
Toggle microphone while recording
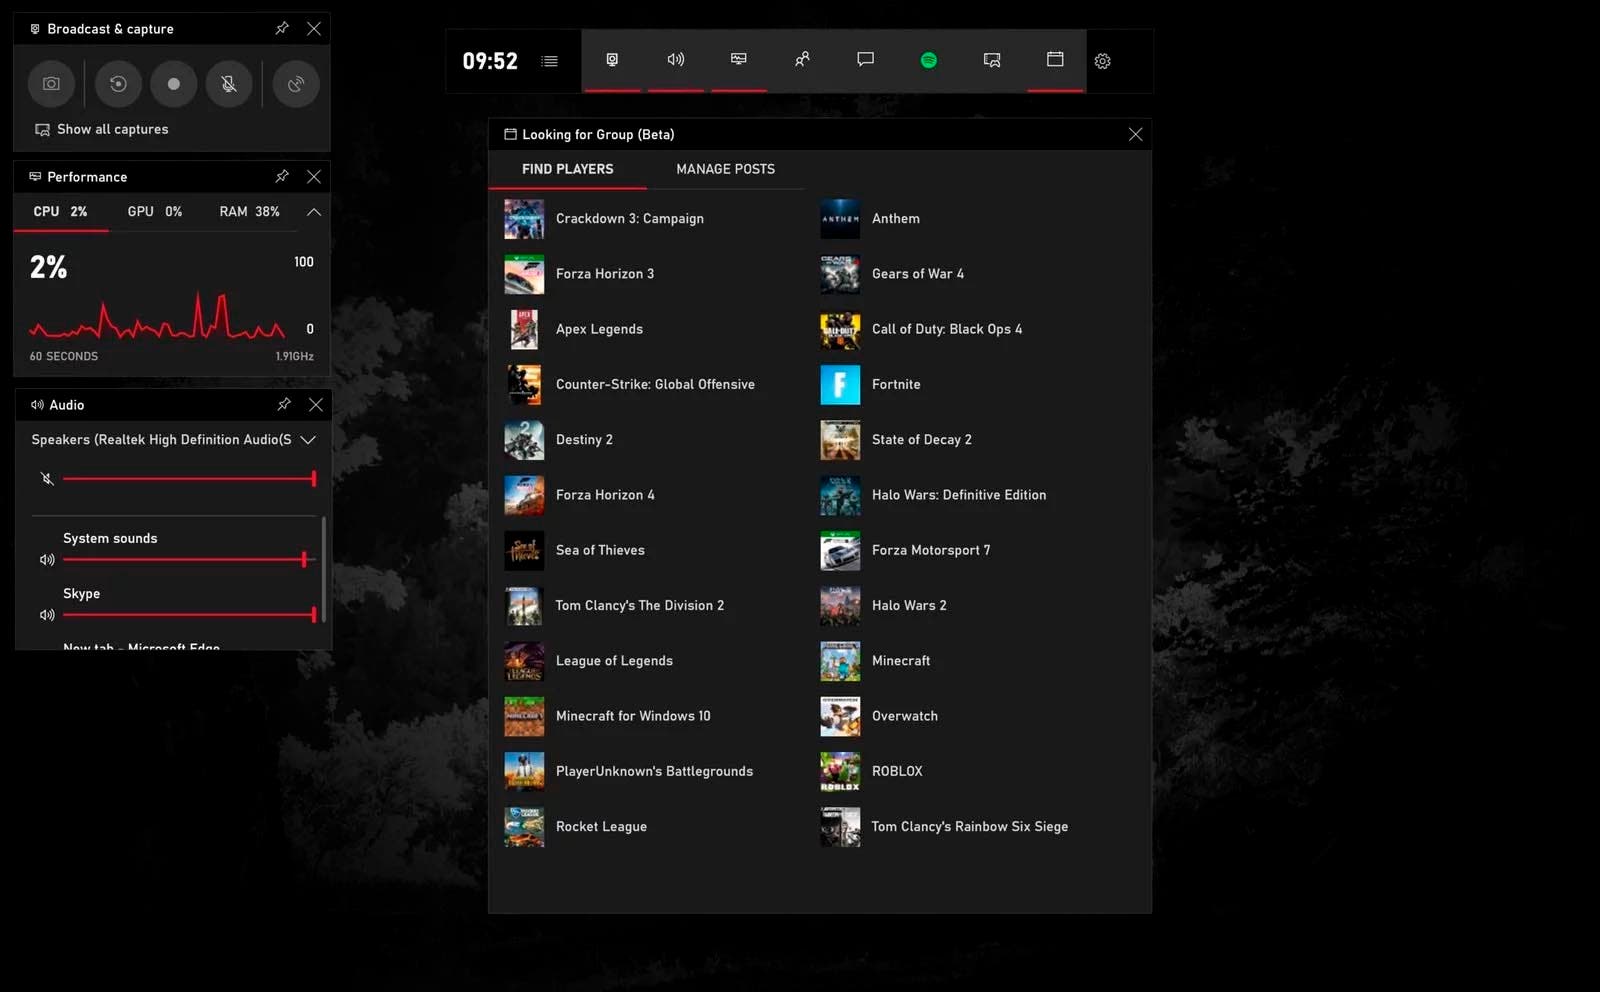pyautogui.click(x=229, y=84)
